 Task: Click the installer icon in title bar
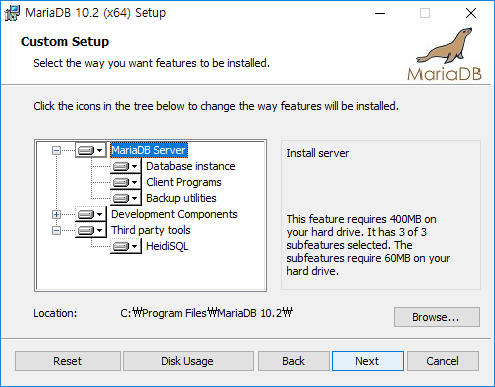coord(12,13)
